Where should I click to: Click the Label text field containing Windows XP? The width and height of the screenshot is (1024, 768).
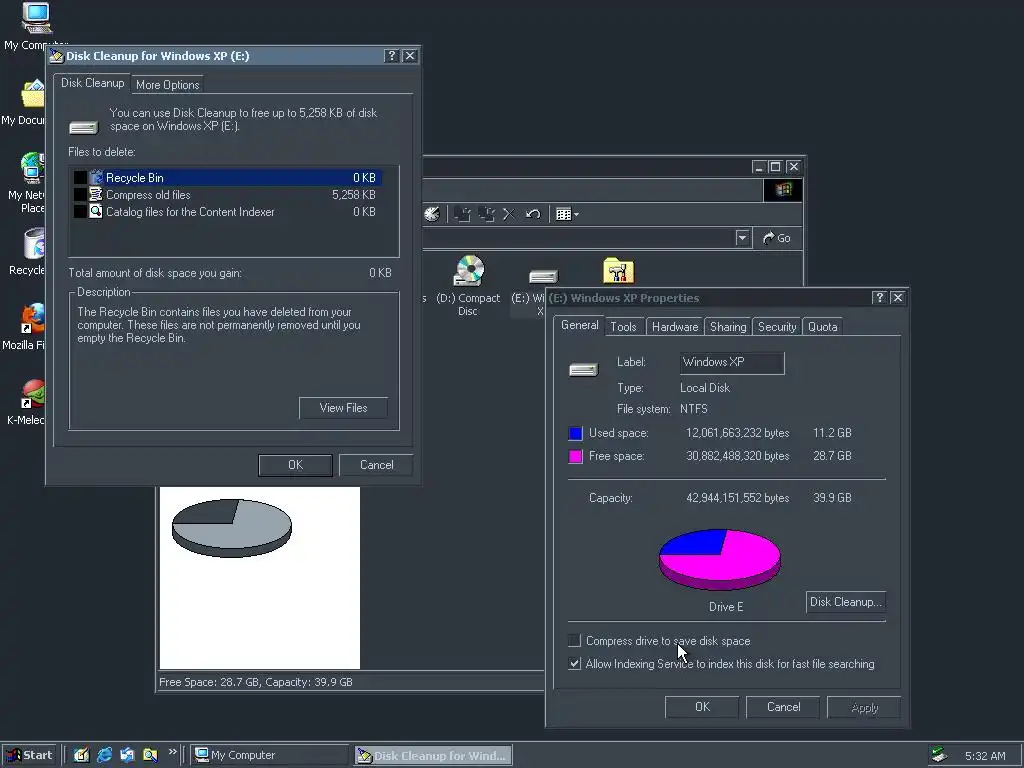click(732, 363)
